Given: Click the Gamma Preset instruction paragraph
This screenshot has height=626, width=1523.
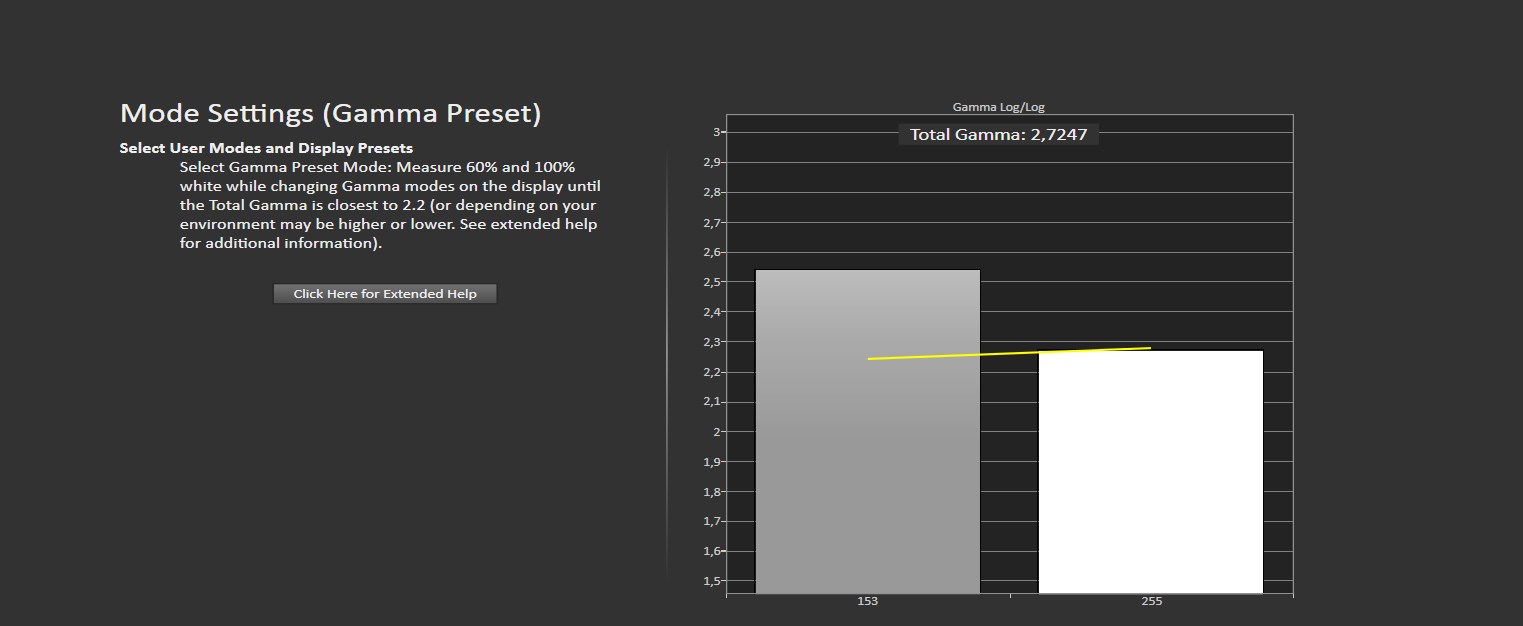Looking at the screenshot, I should pos(390,205).
